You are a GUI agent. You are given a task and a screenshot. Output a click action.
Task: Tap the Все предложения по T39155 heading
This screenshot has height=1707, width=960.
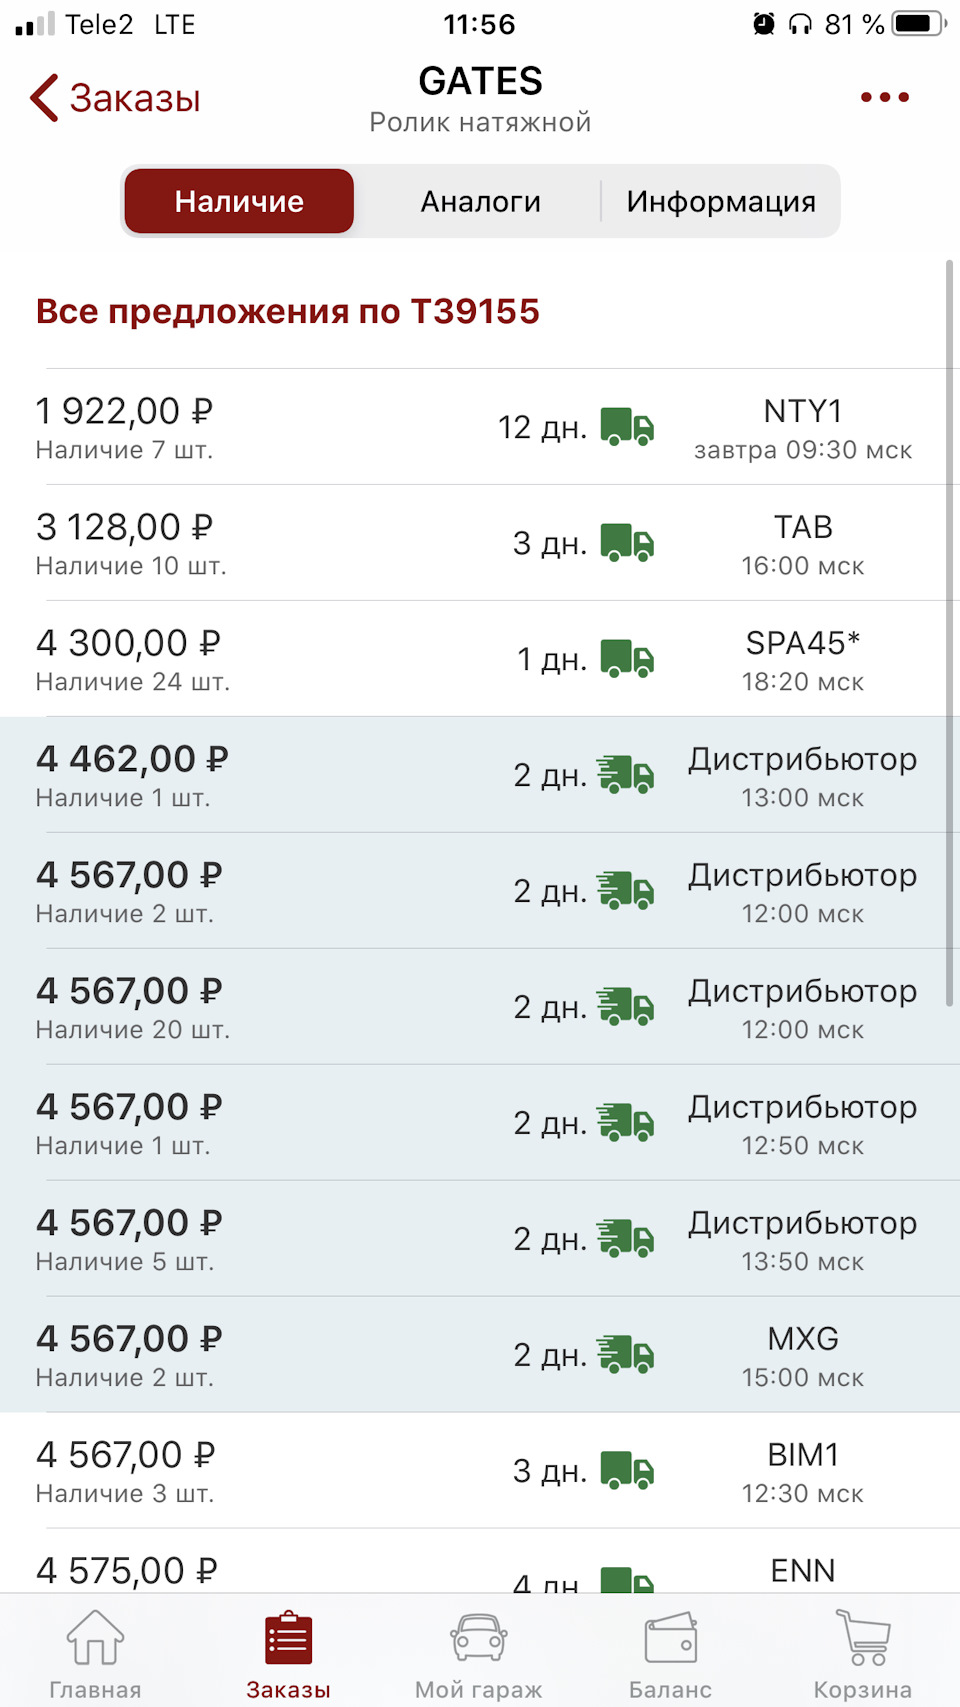point(288,312)
